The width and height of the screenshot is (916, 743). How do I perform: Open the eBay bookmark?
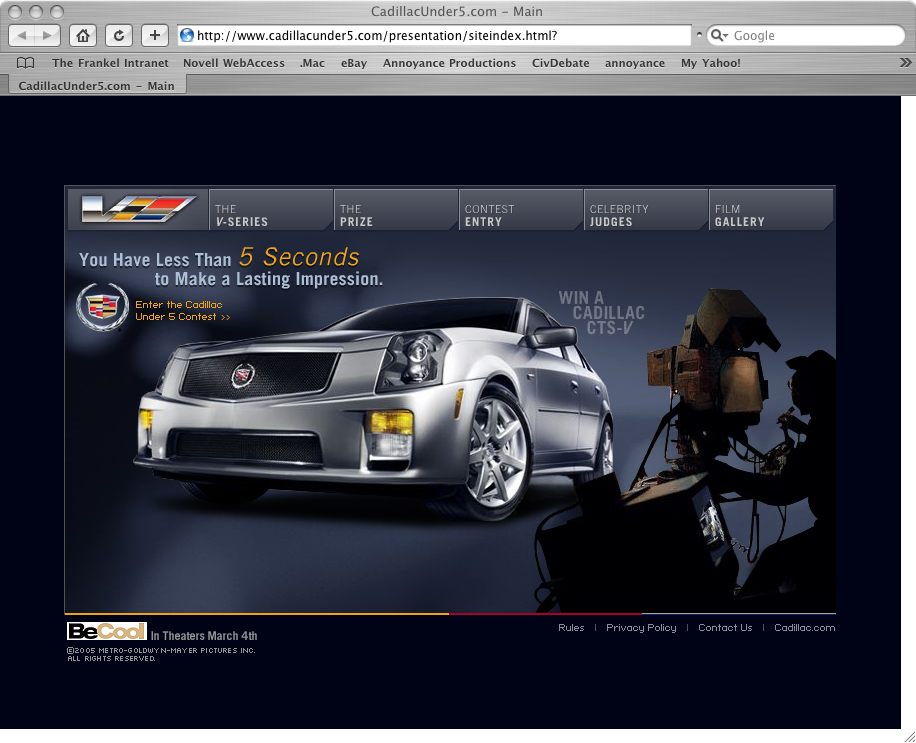click(x=354, y=63)
